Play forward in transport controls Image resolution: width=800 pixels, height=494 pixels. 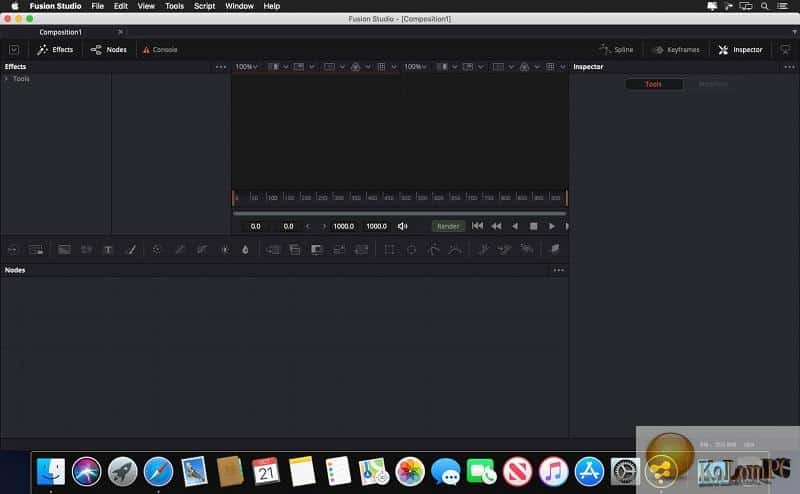[x=552, y=226]
